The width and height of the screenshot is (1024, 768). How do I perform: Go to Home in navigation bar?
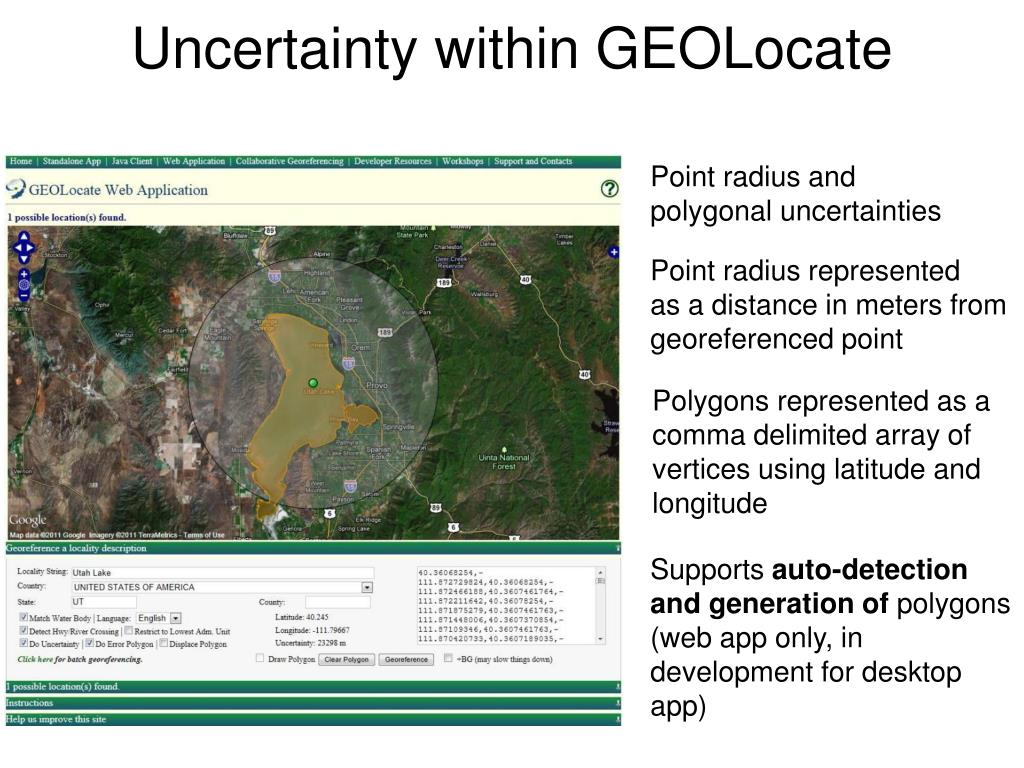[21, 161]
